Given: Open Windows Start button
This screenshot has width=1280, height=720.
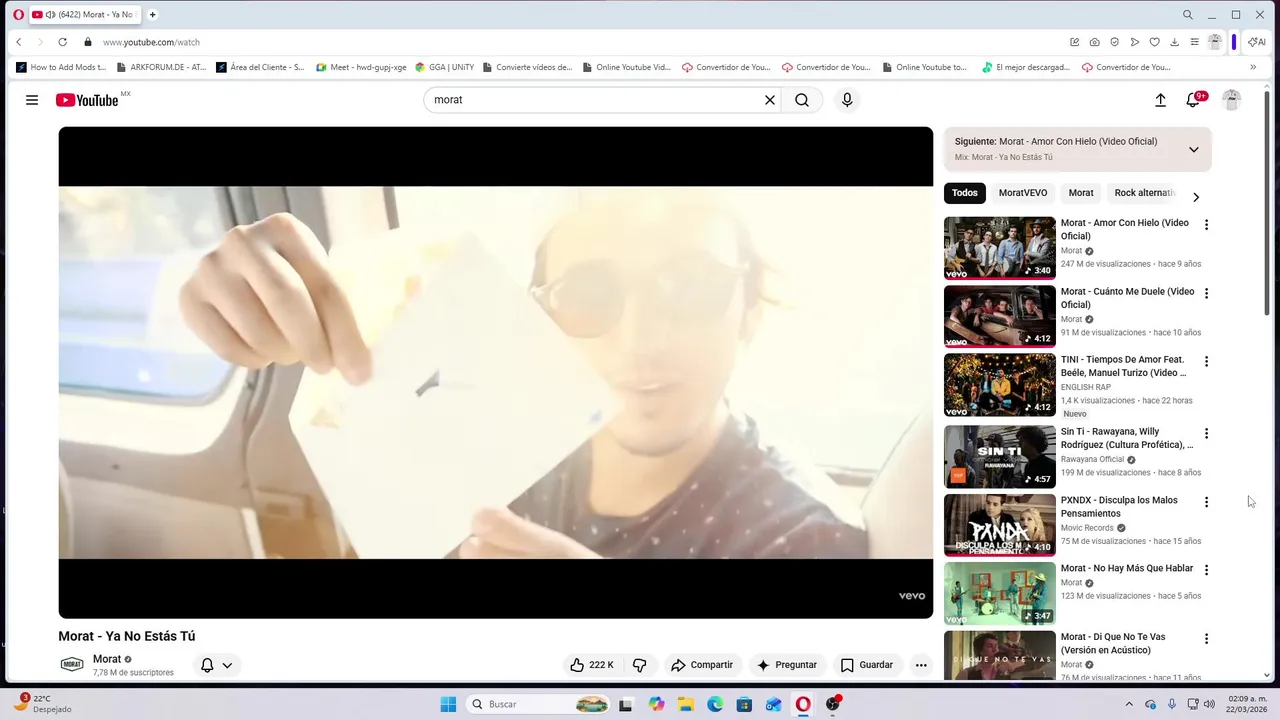Looking at the screenshot, I should pyautogui.click(x=448, y=704).
